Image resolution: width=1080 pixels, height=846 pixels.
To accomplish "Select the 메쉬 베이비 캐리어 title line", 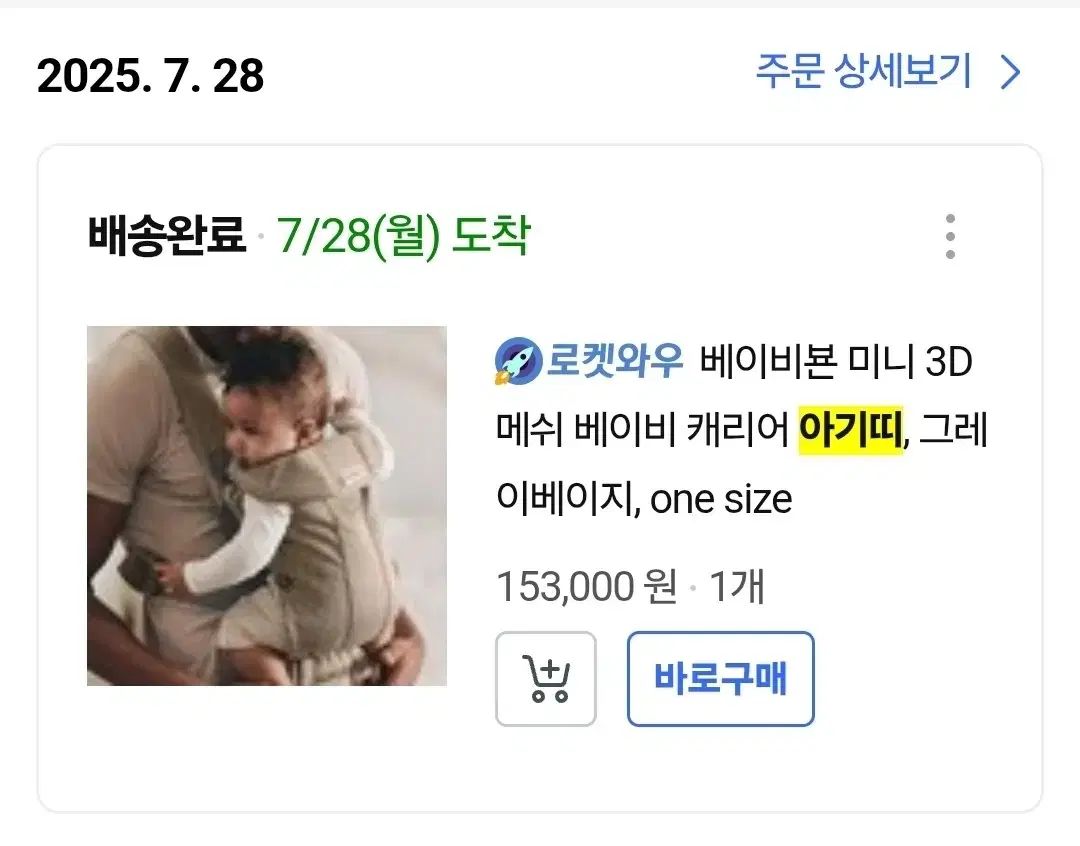I will tap(641, 430).
